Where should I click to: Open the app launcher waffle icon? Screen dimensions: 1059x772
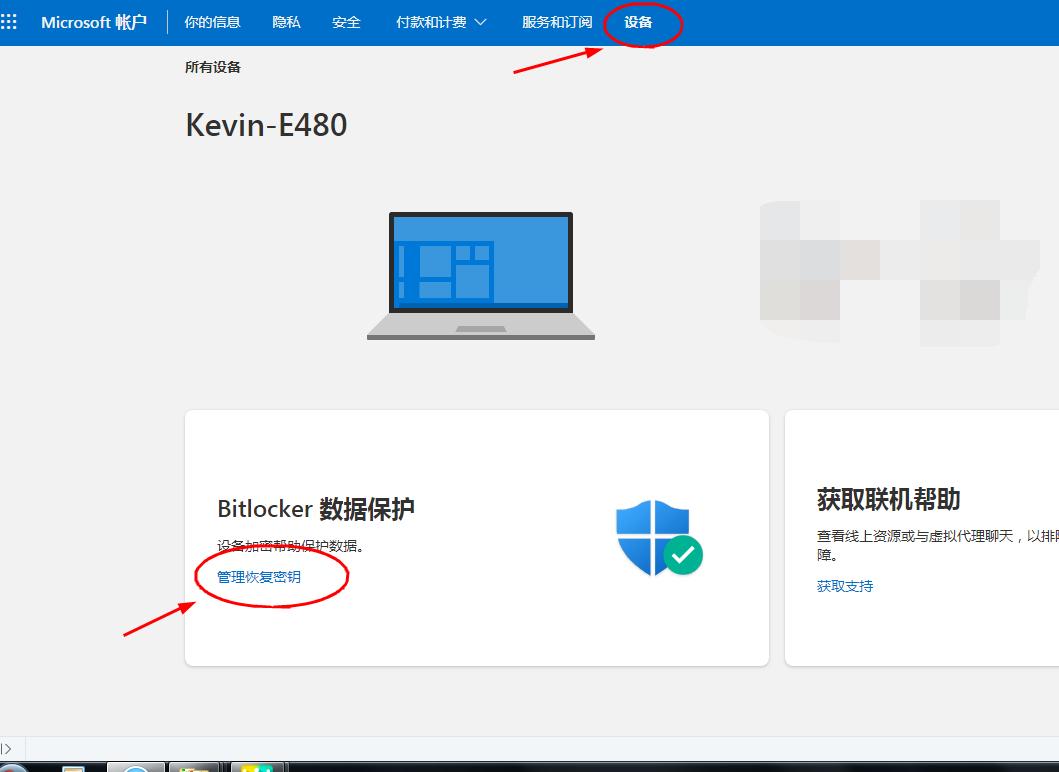tap(11, 21)
